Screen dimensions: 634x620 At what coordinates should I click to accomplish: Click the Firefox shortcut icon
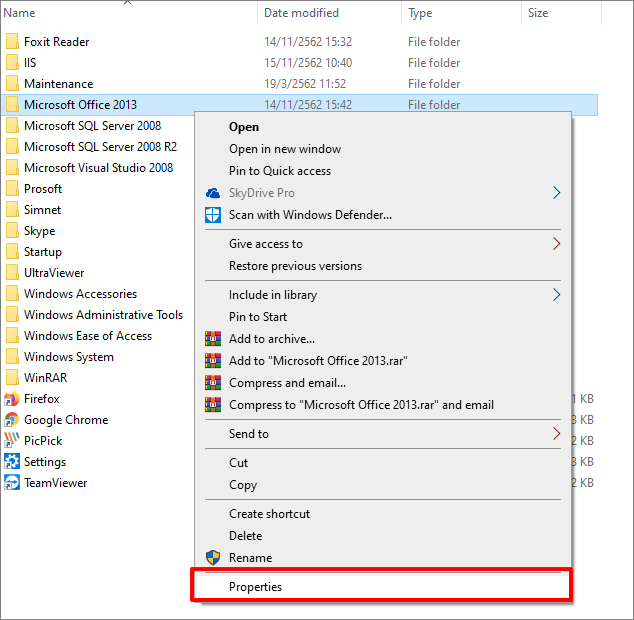[x=12, y=399]
